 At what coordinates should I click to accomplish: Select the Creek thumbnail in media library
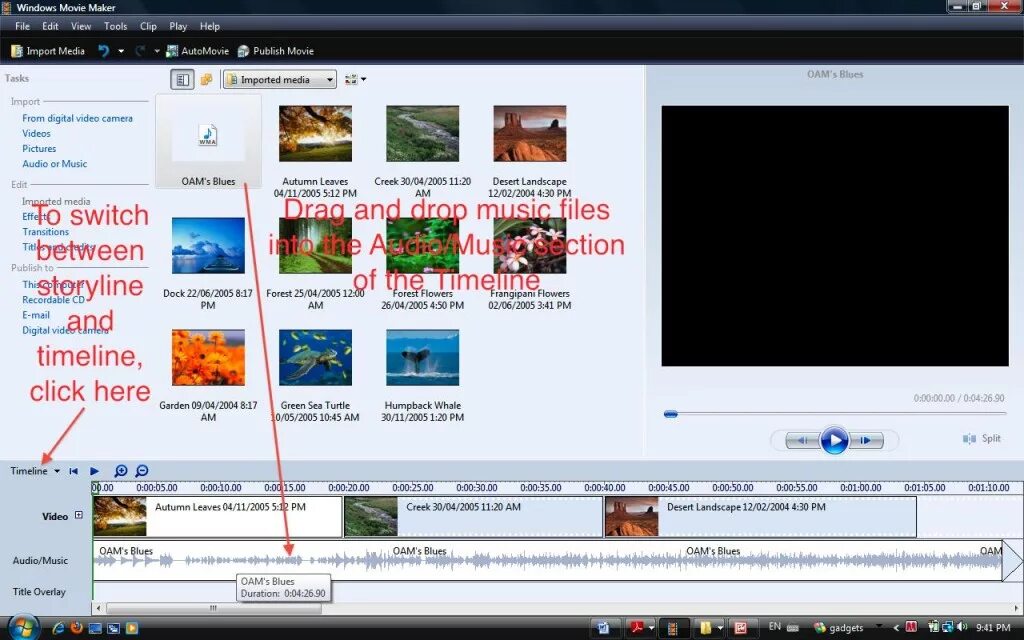(x=423, y=133)
